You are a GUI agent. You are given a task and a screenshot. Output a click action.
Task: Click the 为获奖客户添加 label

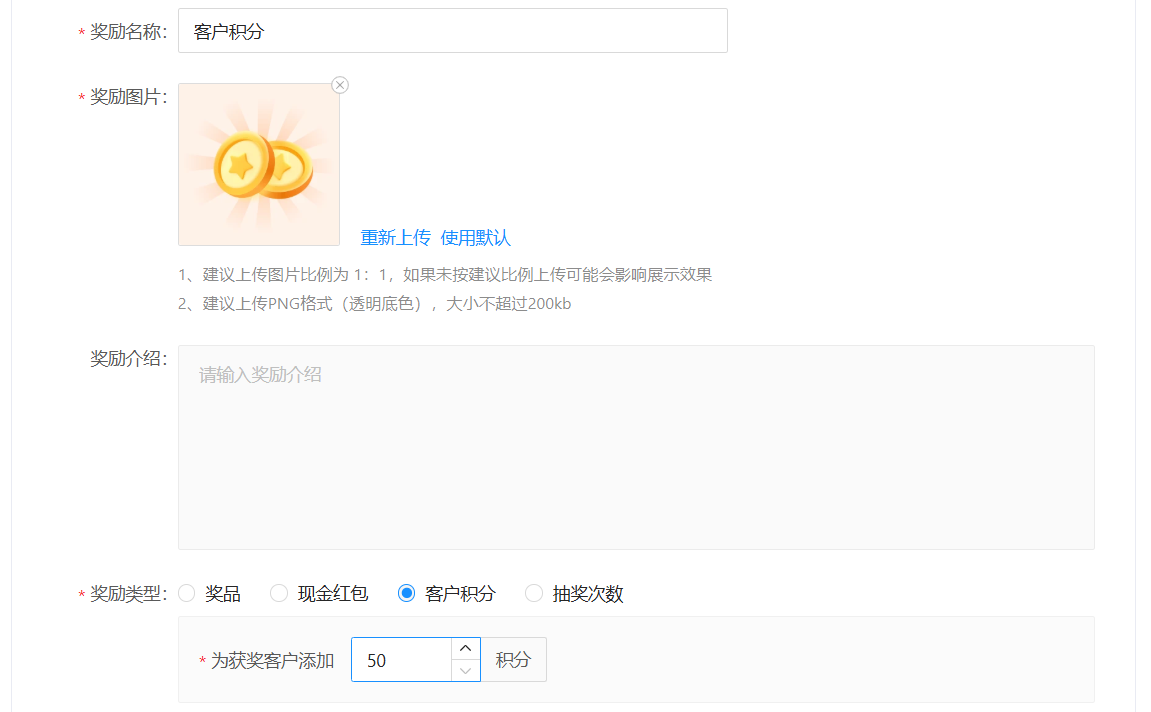click(x=272, y=661)
